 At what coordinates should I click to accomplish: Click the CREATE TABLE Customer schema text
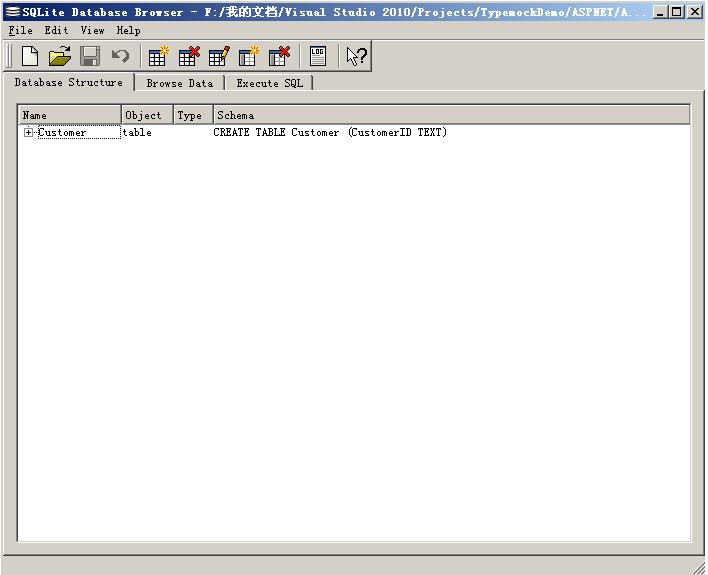(330, 132)
